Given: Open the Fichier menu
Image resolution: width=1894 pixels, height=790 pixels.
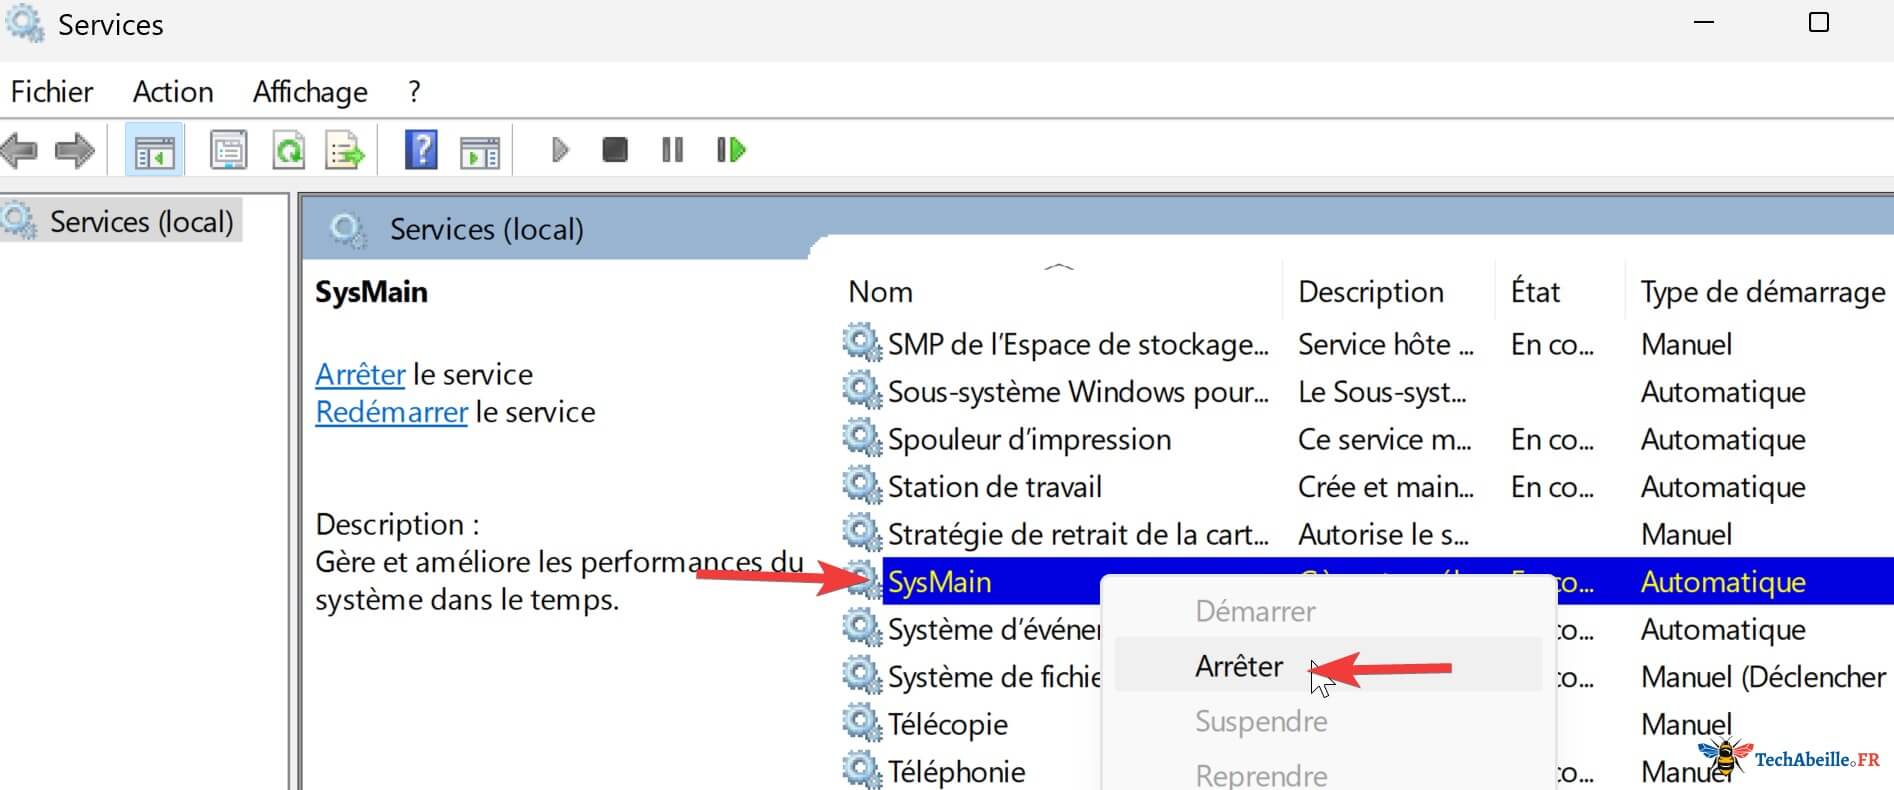Looking at the screenshot, I should (x=52, y=92).
